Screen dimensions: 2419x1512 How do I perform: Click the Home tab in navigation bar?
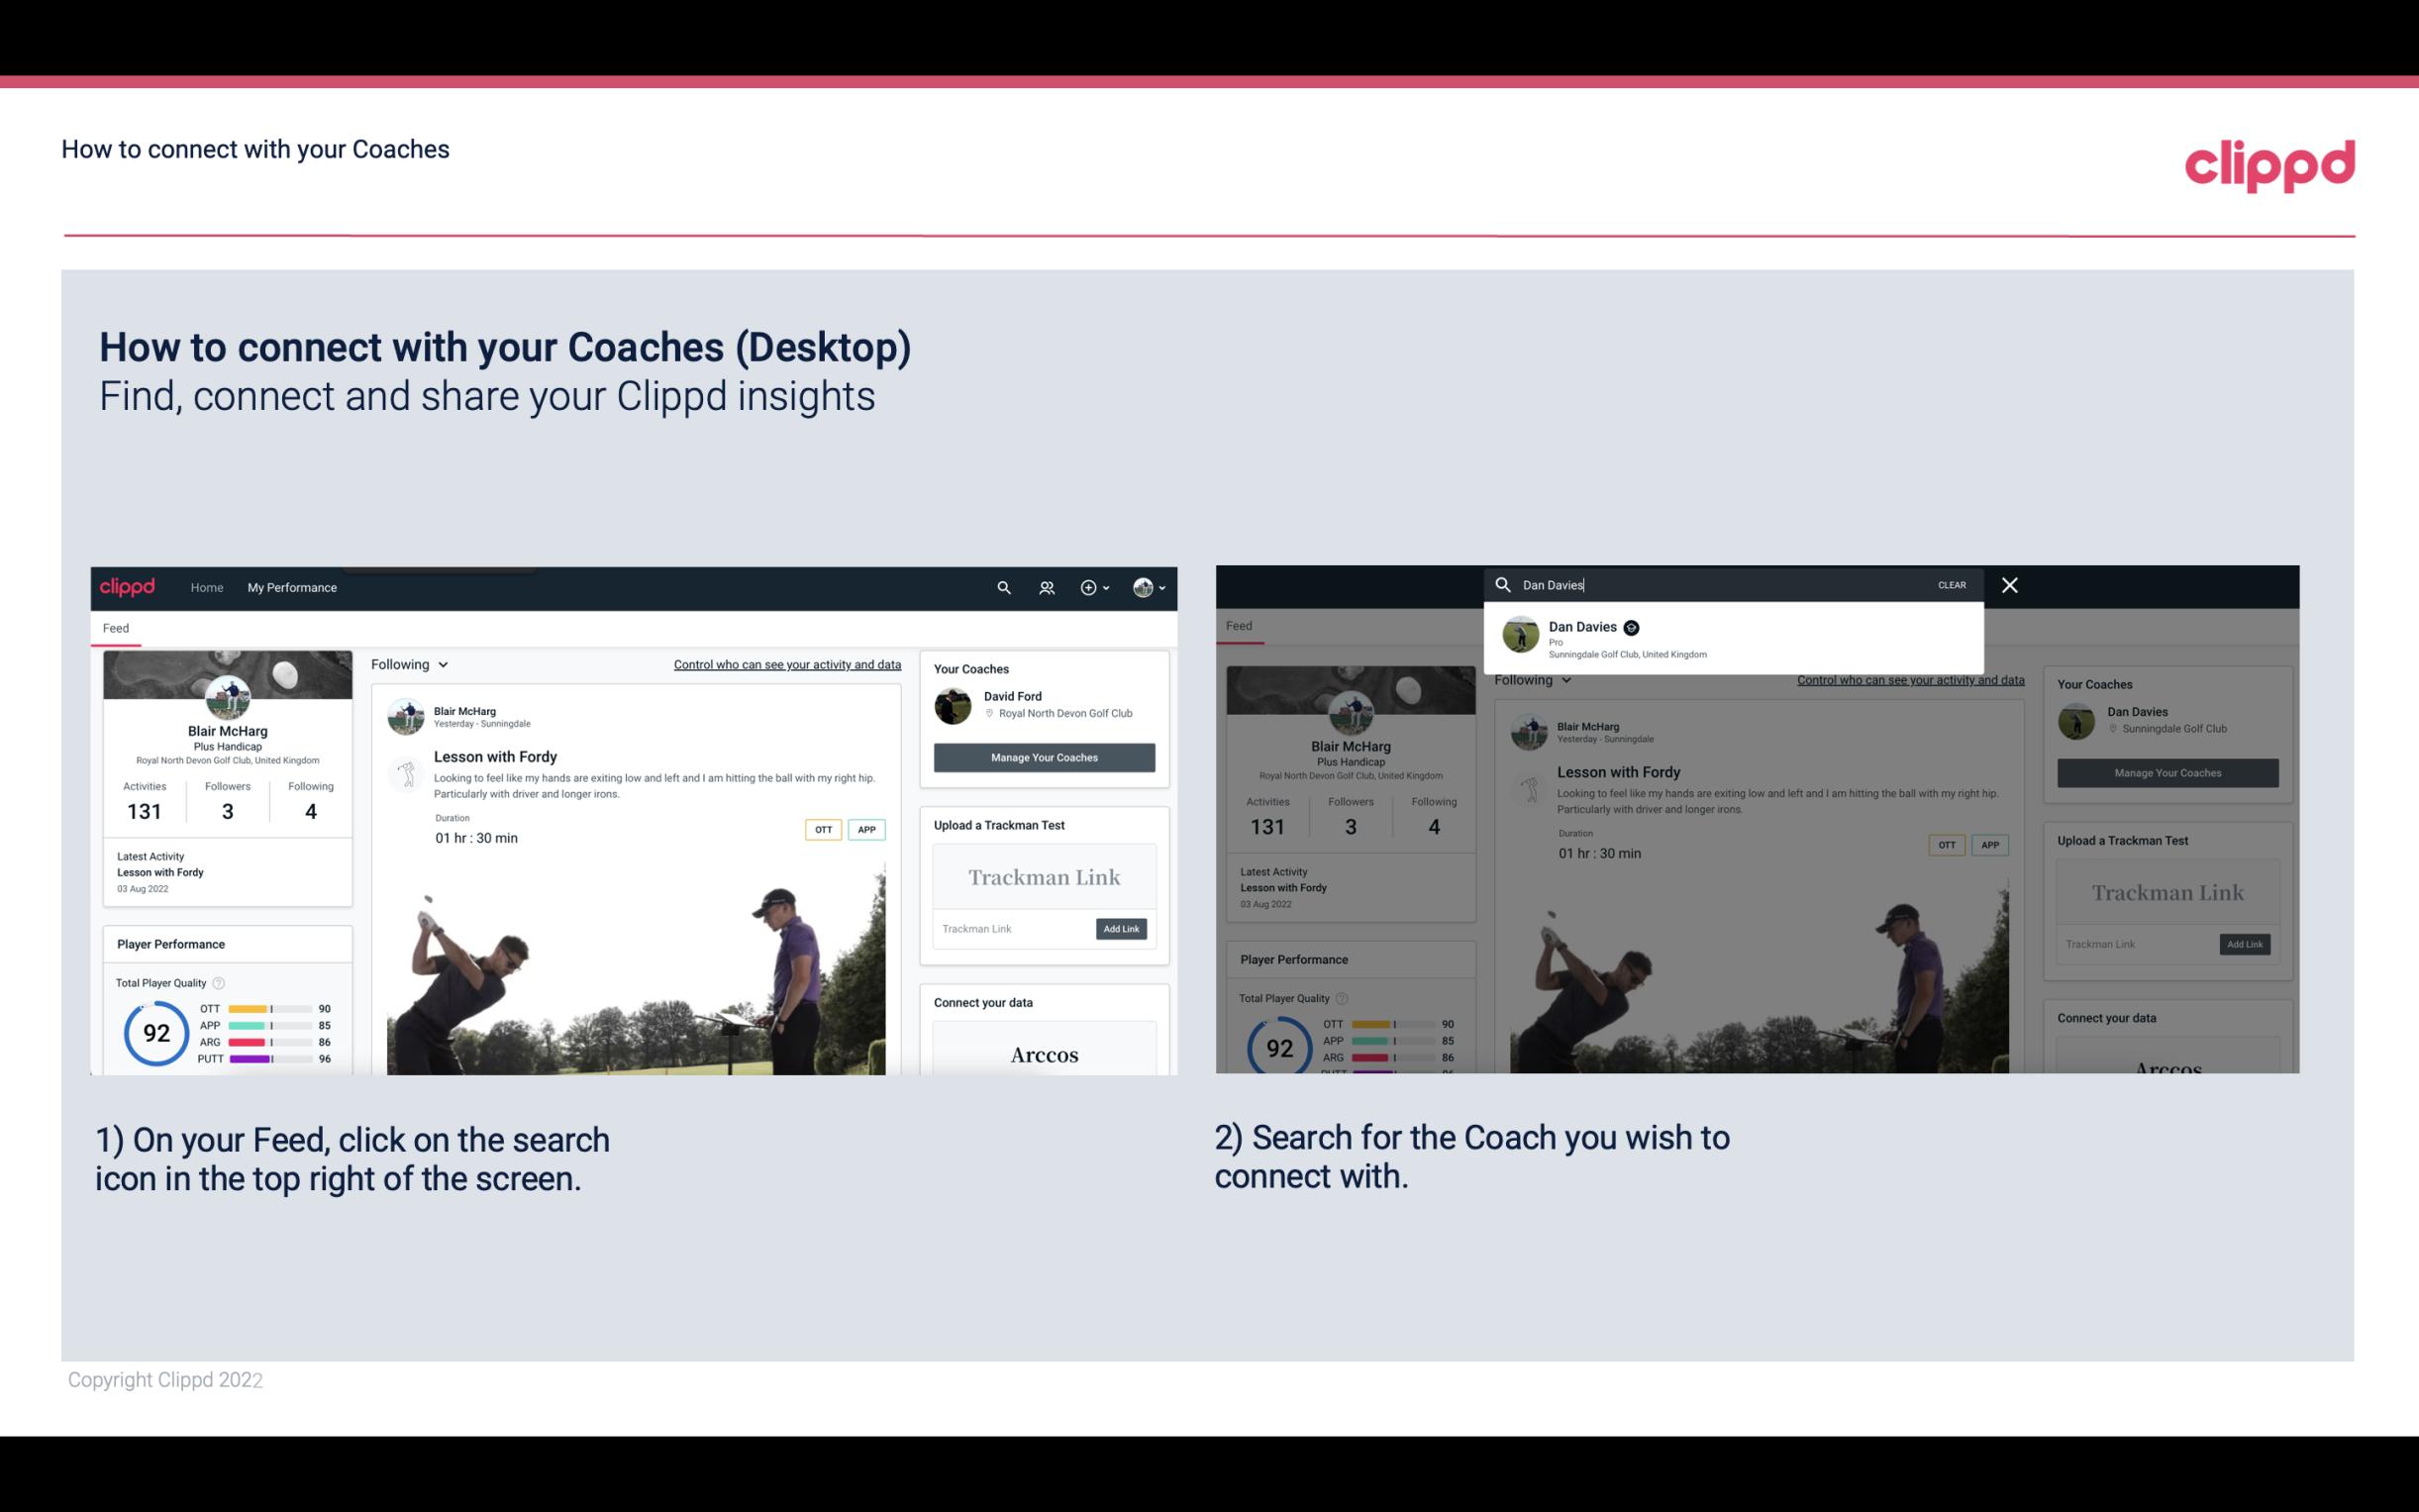(x=209, y=587)
